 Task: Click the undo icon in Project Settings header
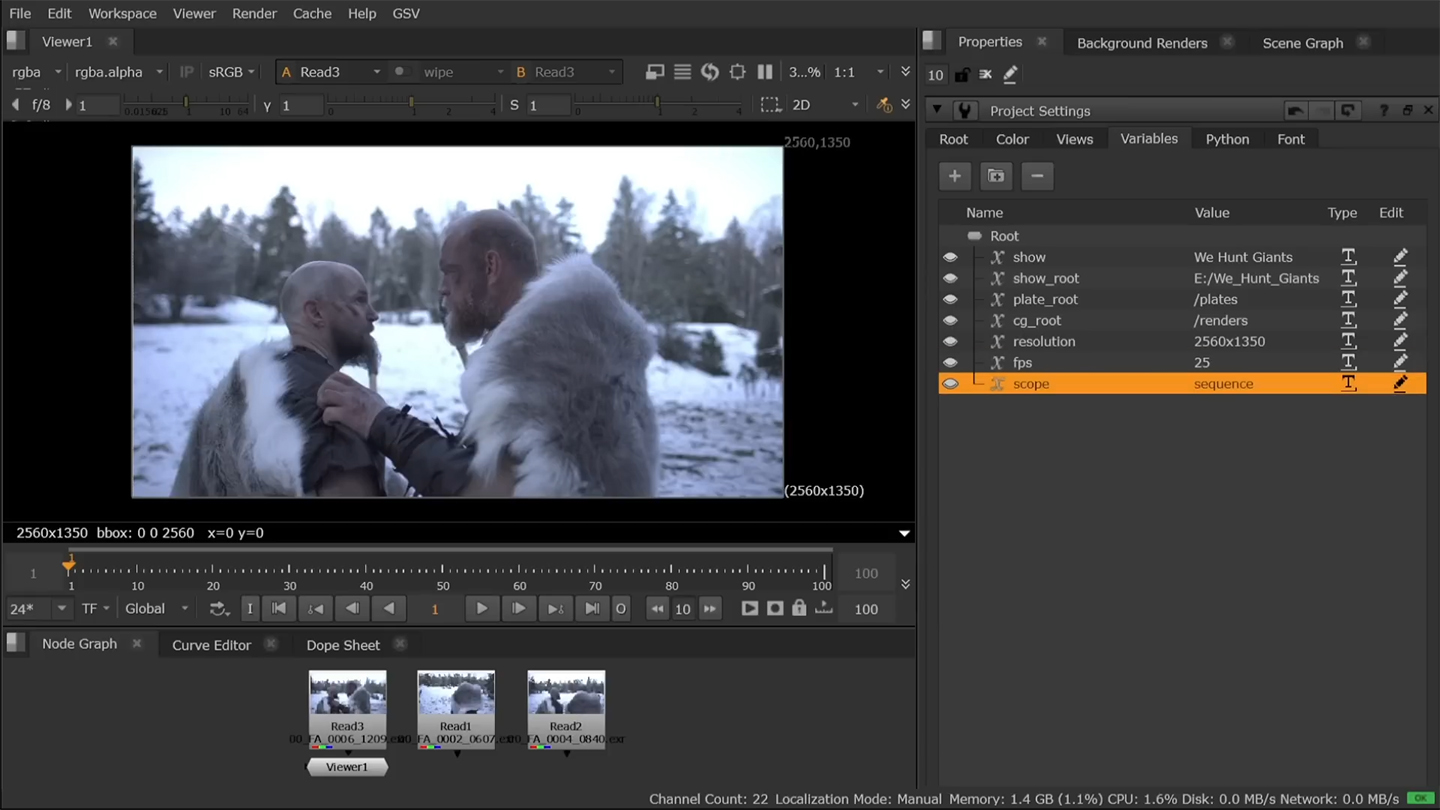click(1295, 111)
